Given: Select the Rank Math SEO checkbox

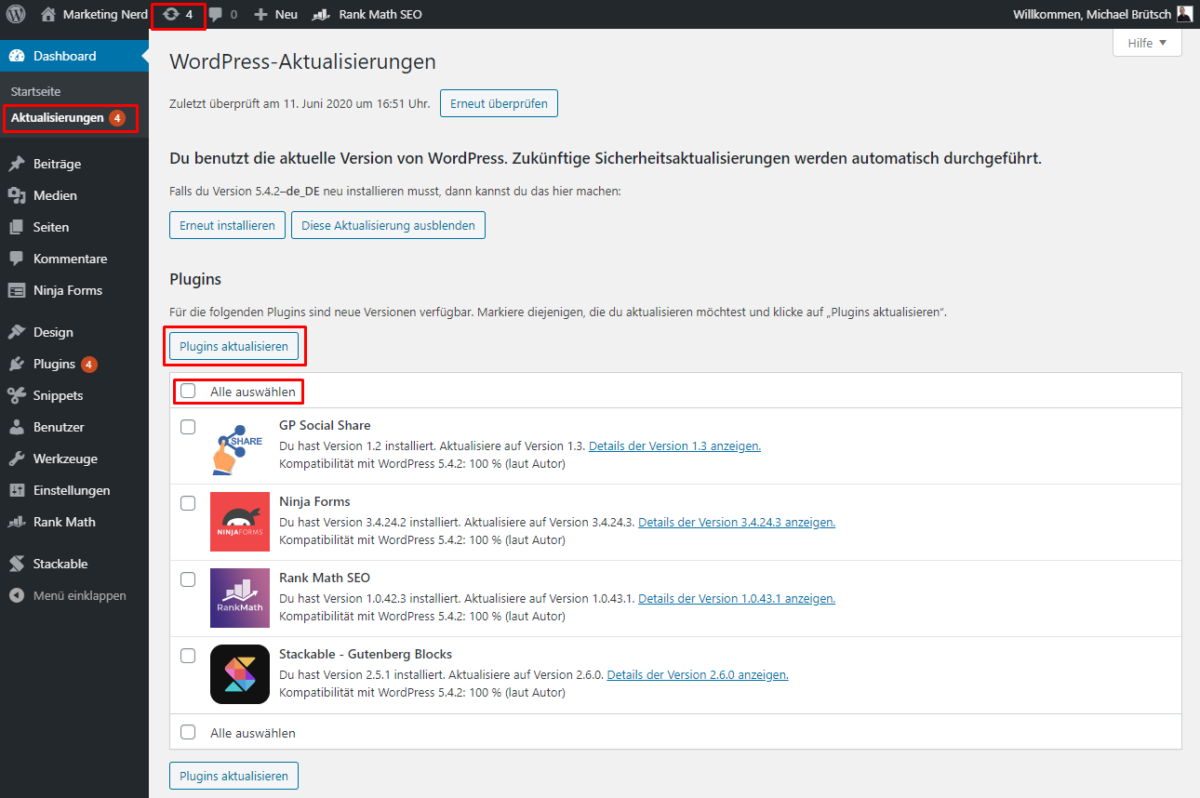Looking at the screenshot, I should (x=188, y=579).
